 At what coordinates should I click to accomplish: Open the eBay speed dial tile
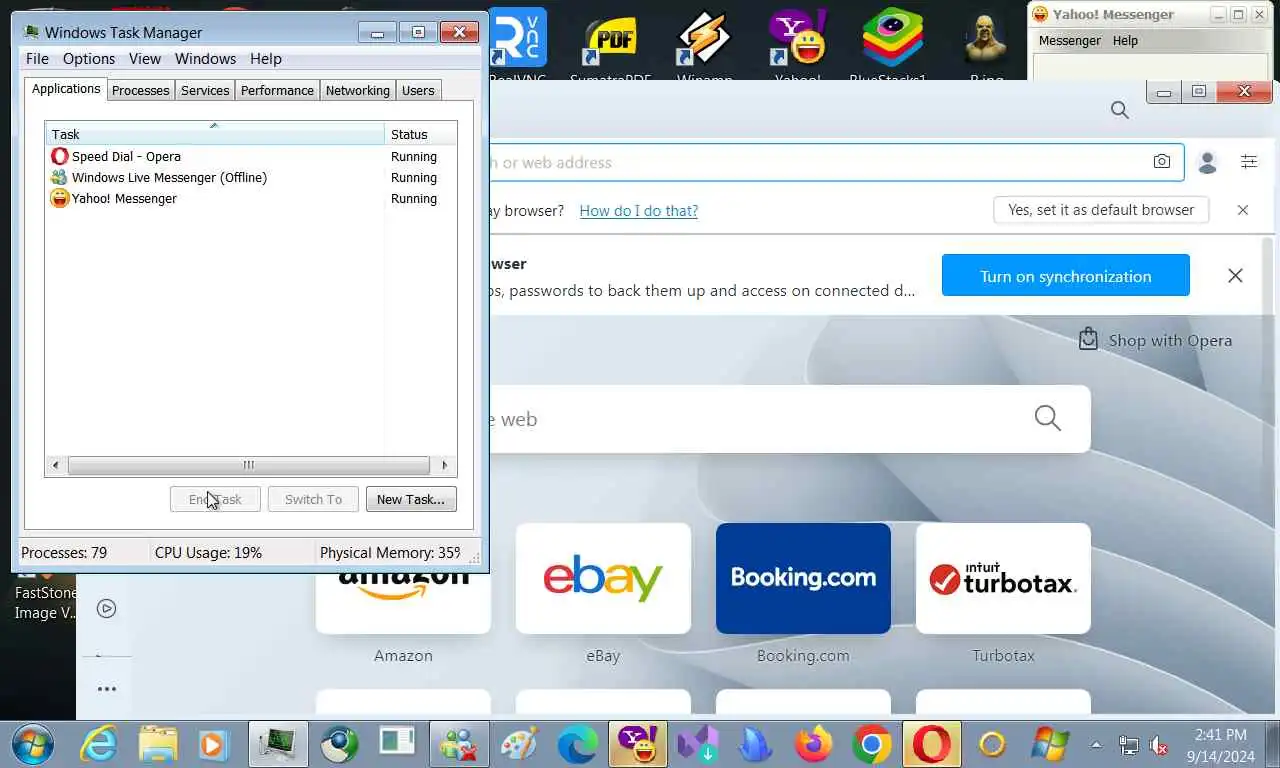pos(603,578)
